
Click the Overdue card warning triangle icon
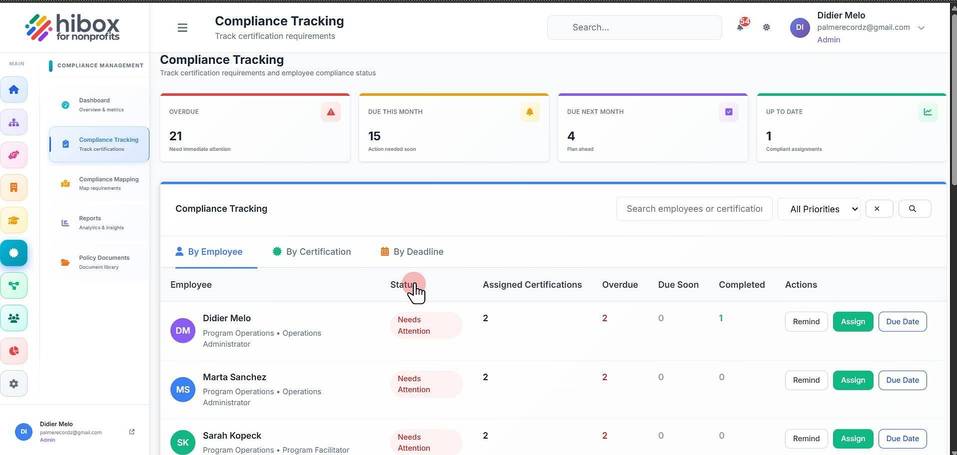pyautogui.click(x=331, y=112)
